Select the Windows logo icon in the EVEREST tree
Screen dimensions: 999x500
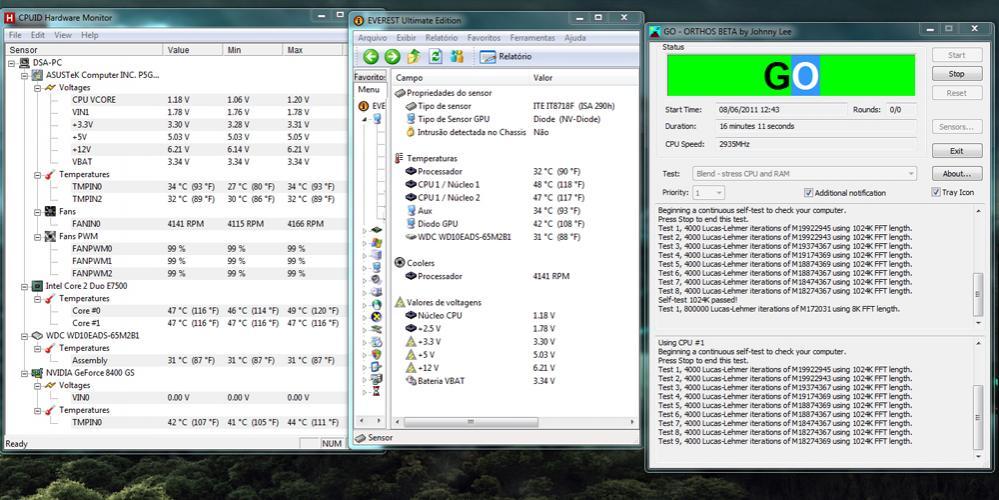tap(376, 243)
